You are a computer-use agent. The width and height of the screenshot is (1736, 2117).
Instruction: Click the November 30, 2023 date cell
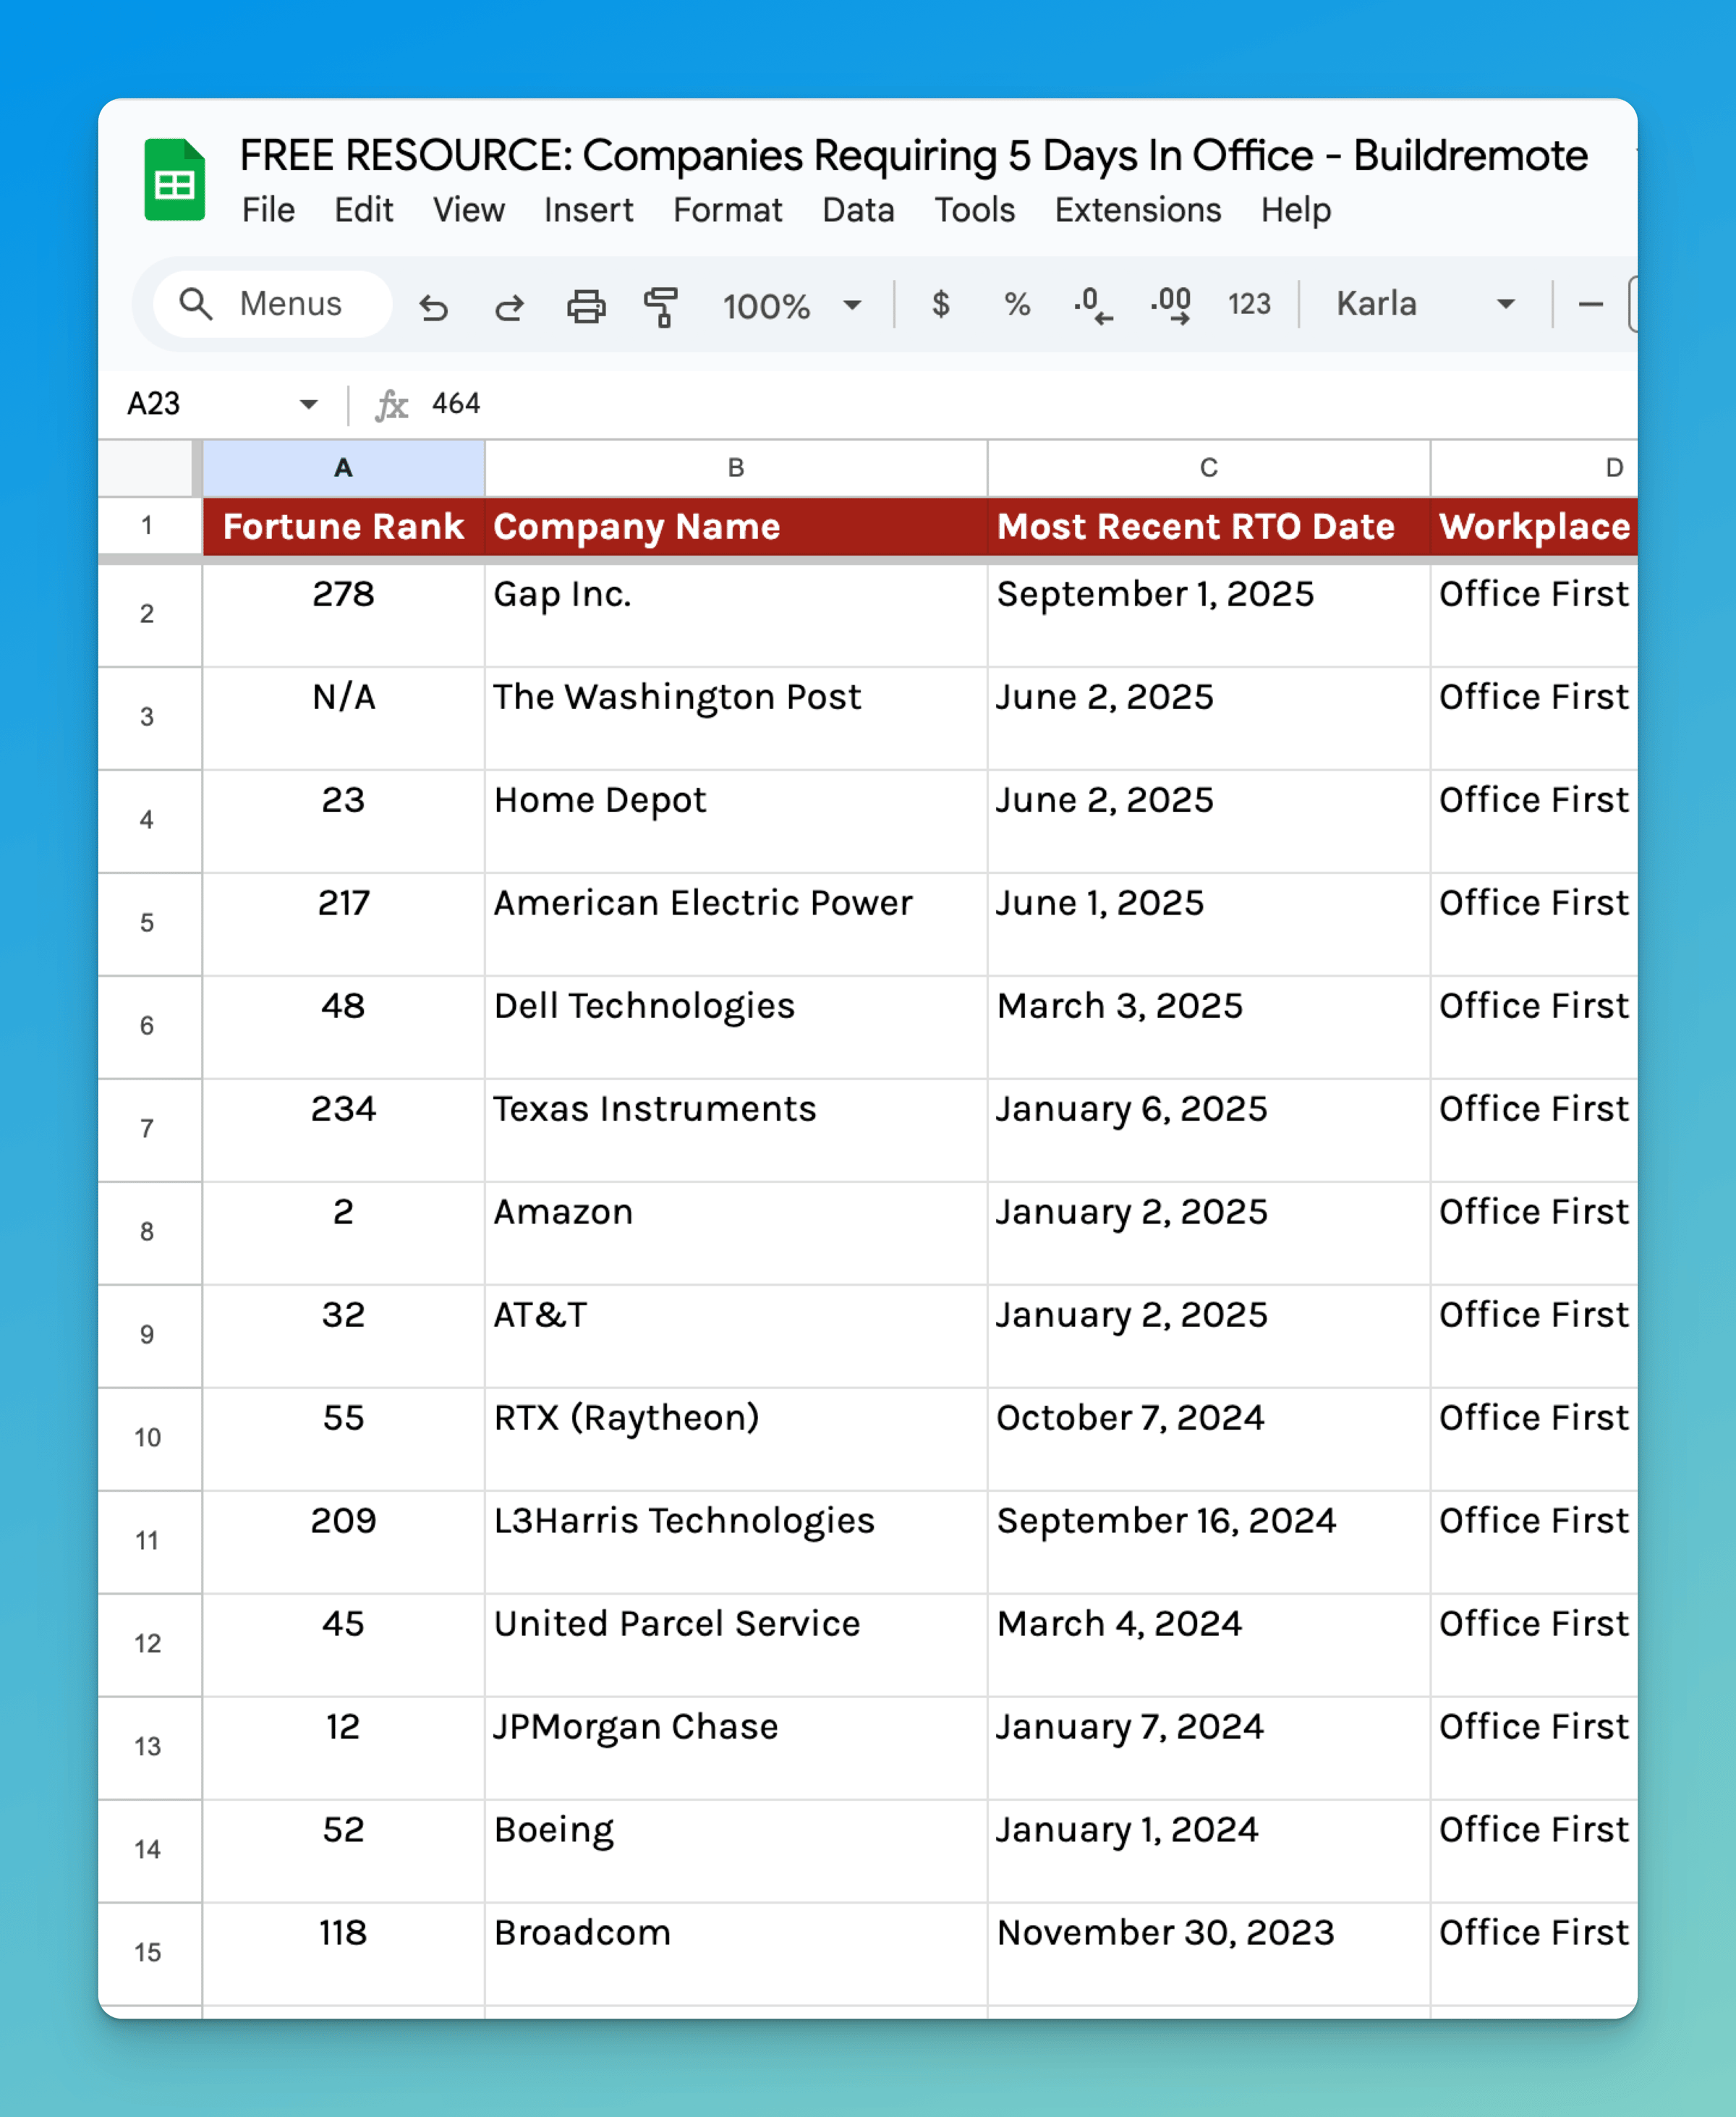(1208, 1954)
